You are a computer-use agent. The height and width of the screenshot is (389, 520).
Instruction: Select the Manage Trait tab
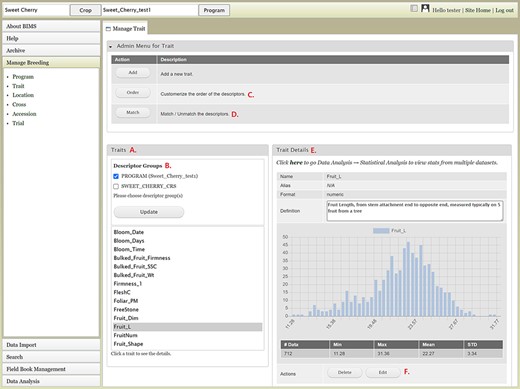pyautogui.click(x=125, y=29)
